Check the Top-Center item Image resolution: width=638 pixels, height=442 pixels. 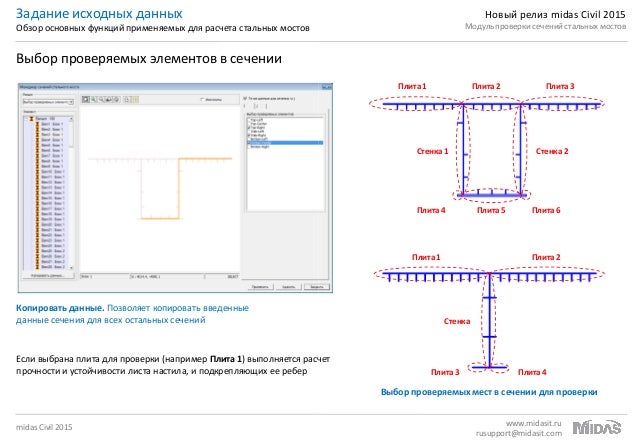pos(249,124)
